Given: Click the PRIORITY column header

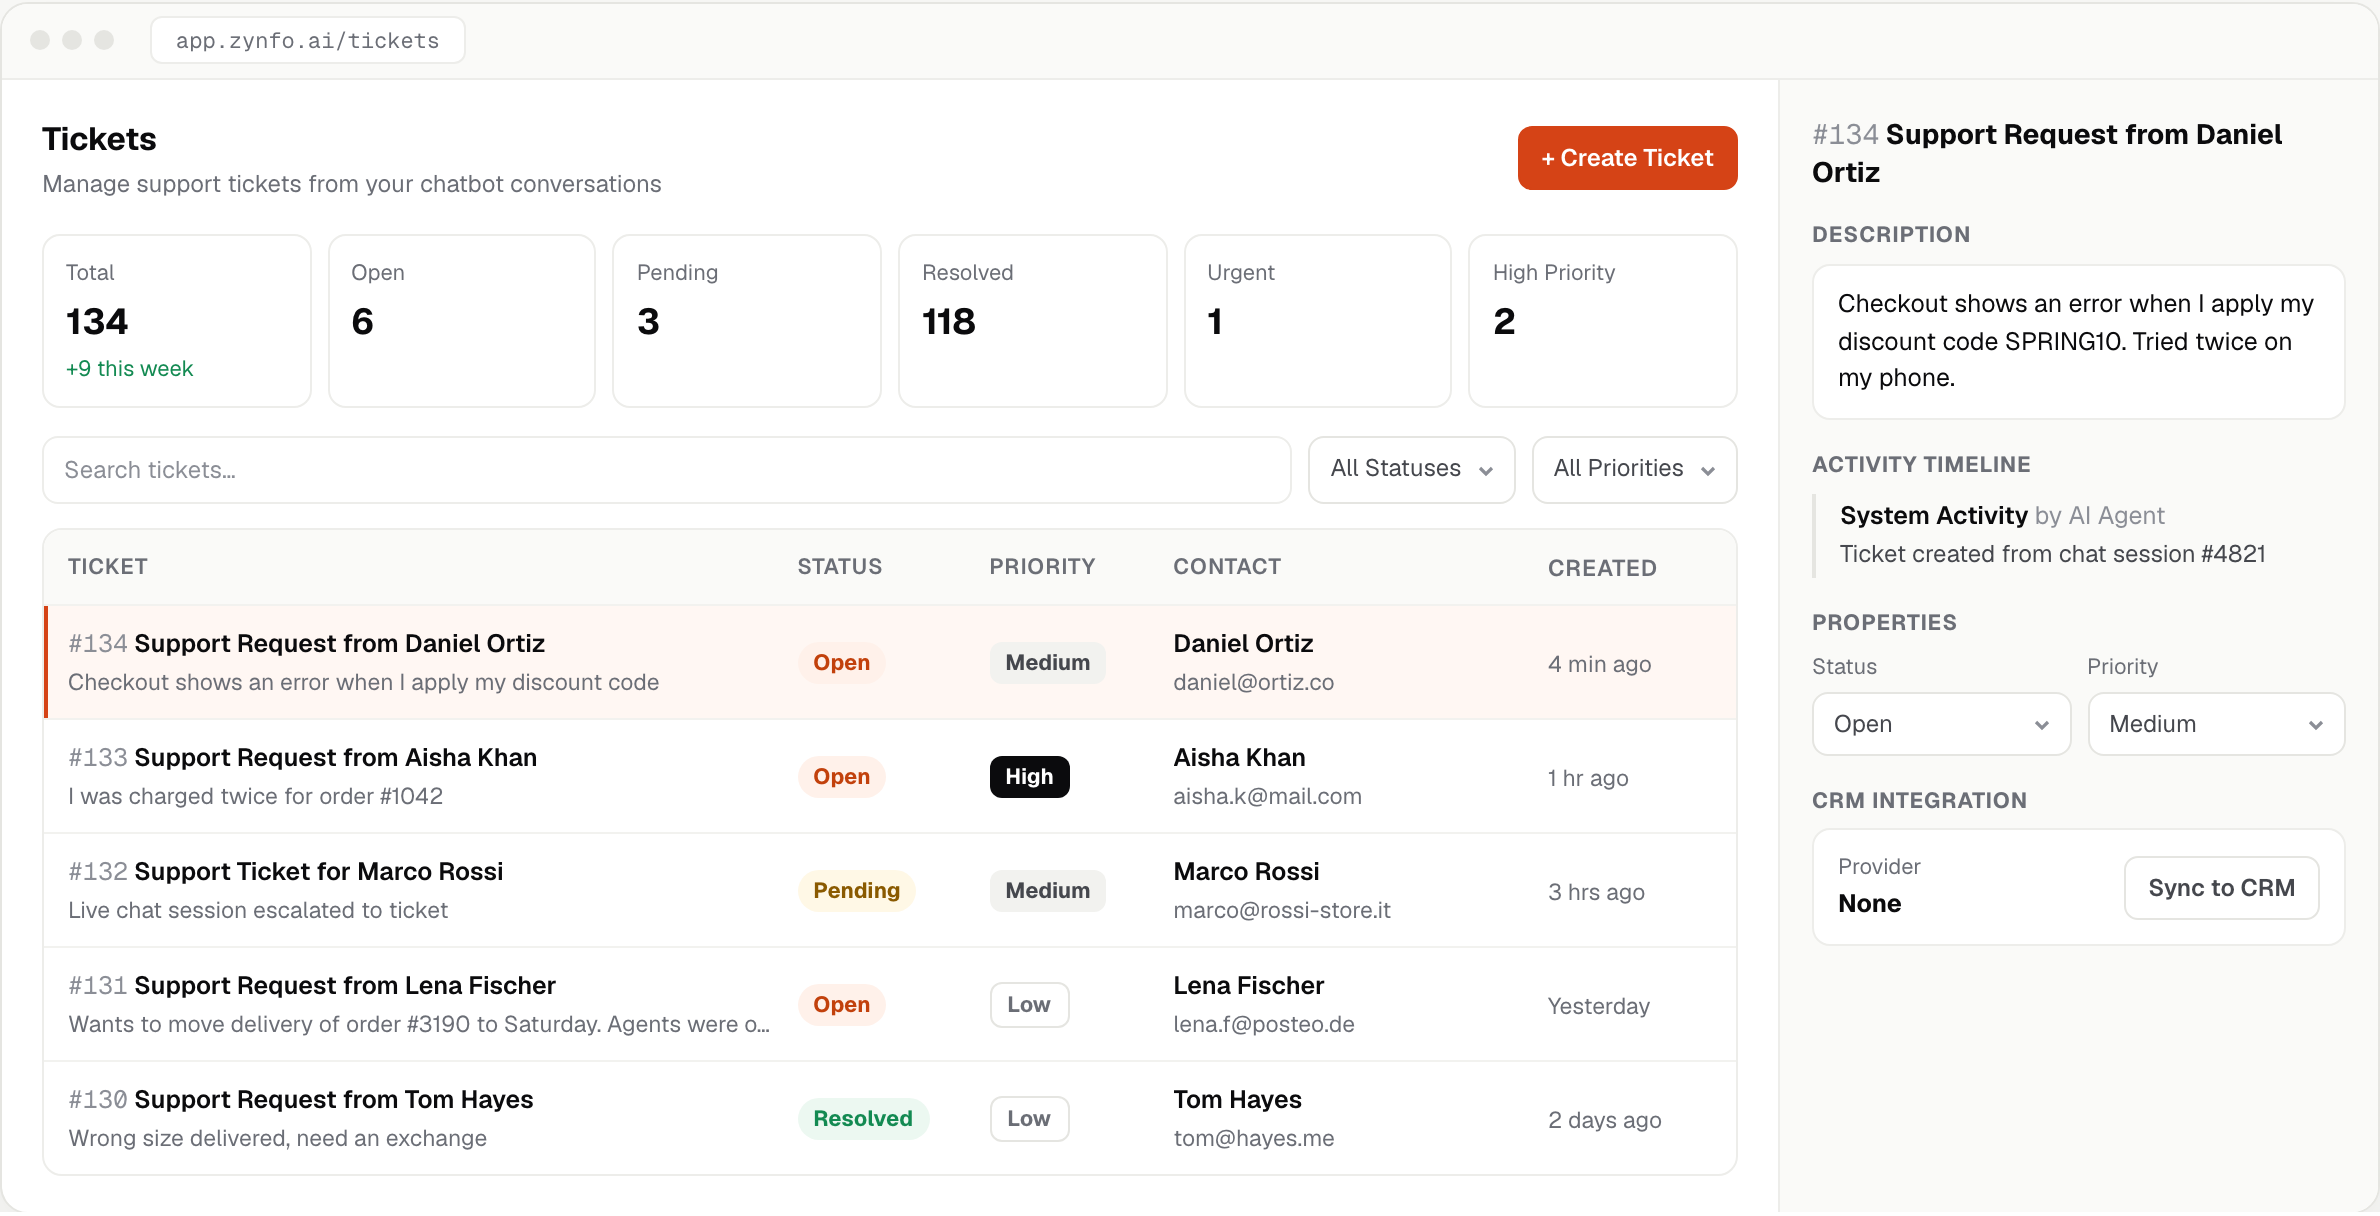Looking at the screenshot, I should (1043, 567).
